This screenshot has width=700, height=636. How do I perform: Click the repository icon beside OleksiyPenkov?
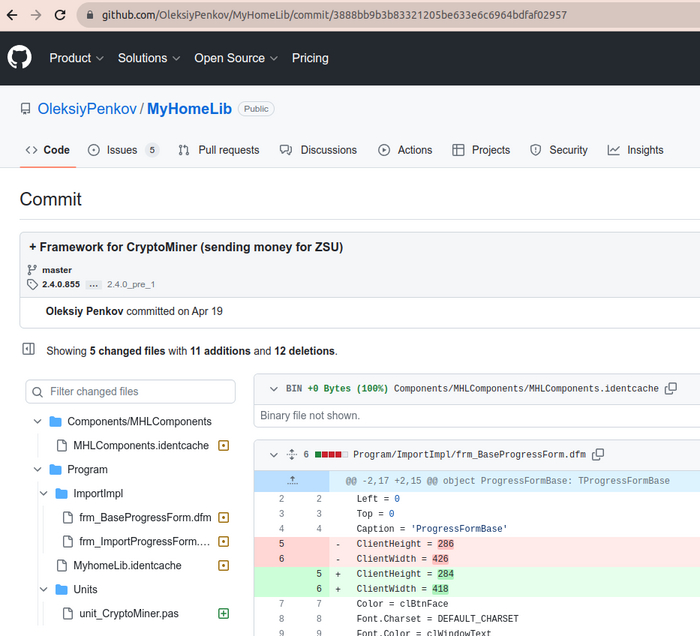point(25,109)
